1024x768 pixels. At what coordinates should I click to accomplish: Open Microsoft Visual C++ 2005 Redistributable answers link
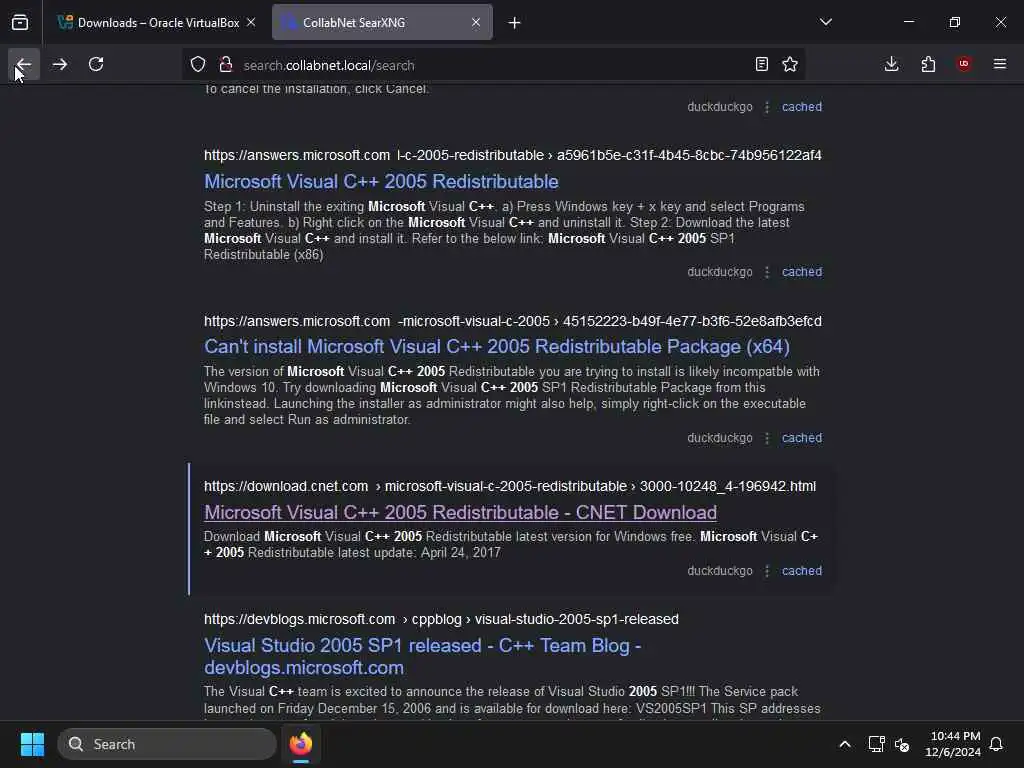pos(381,182)
